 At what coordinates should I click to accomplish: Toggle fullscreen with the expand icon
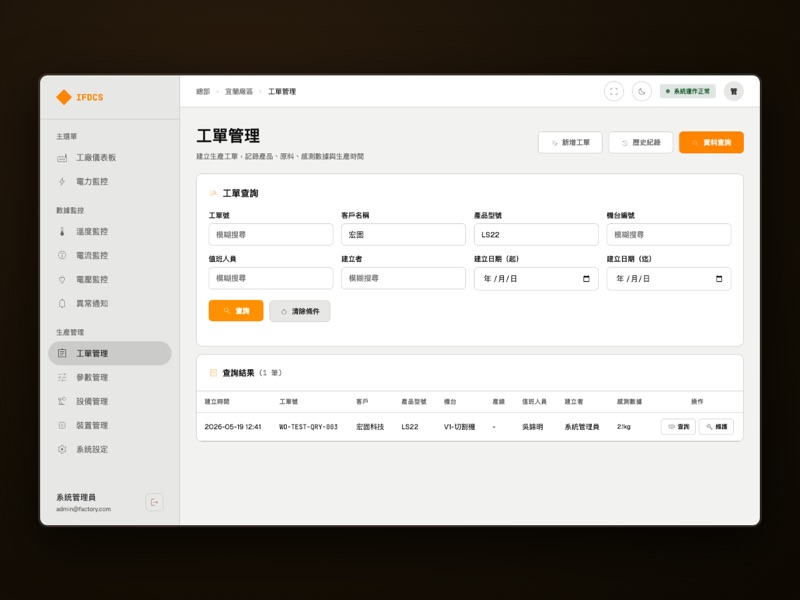point(614,91)
